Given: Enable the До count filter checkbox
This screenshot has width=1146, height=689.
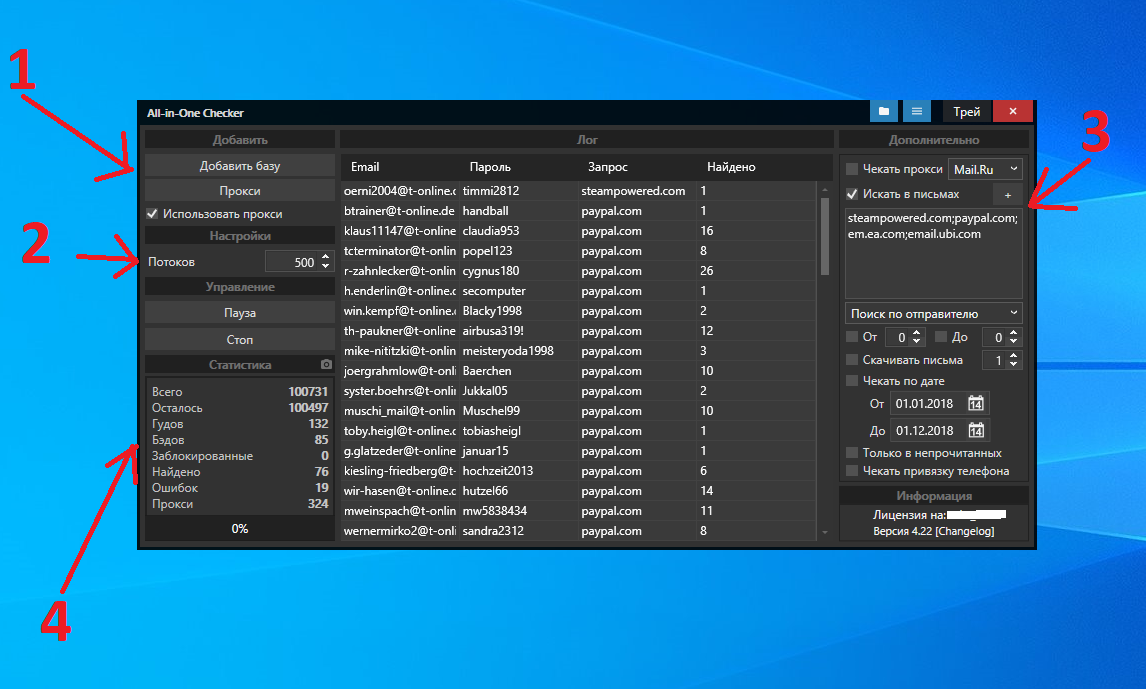Looking at the screenshot, I should tap(941, 337).
